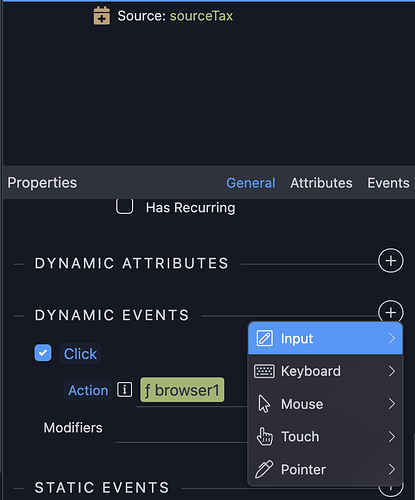Click the sourceTax link

201,16
